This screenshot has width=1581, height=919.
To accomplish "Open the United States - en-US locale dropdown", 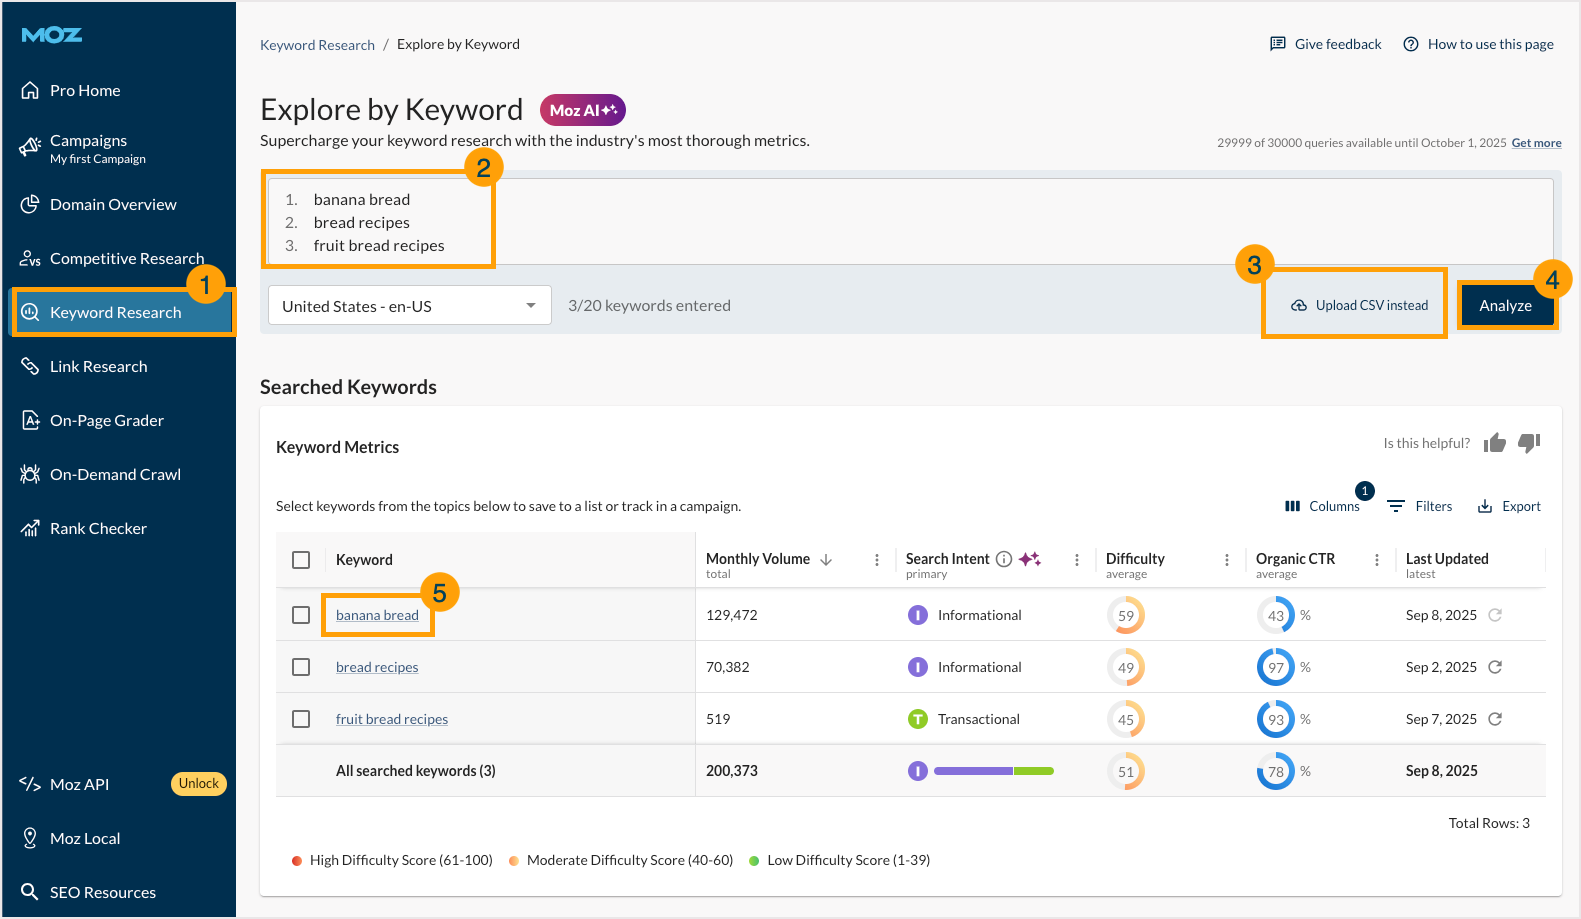I will pyautogui.click(x=410, y=306).
